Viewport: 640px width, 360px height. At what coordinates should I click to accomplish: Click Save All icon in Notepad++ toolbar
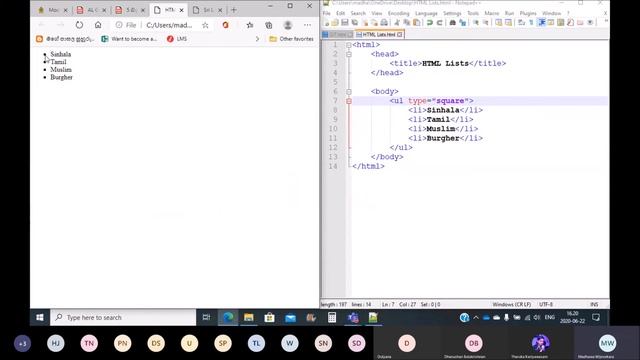pyautogui.click(x=355, y=23)
